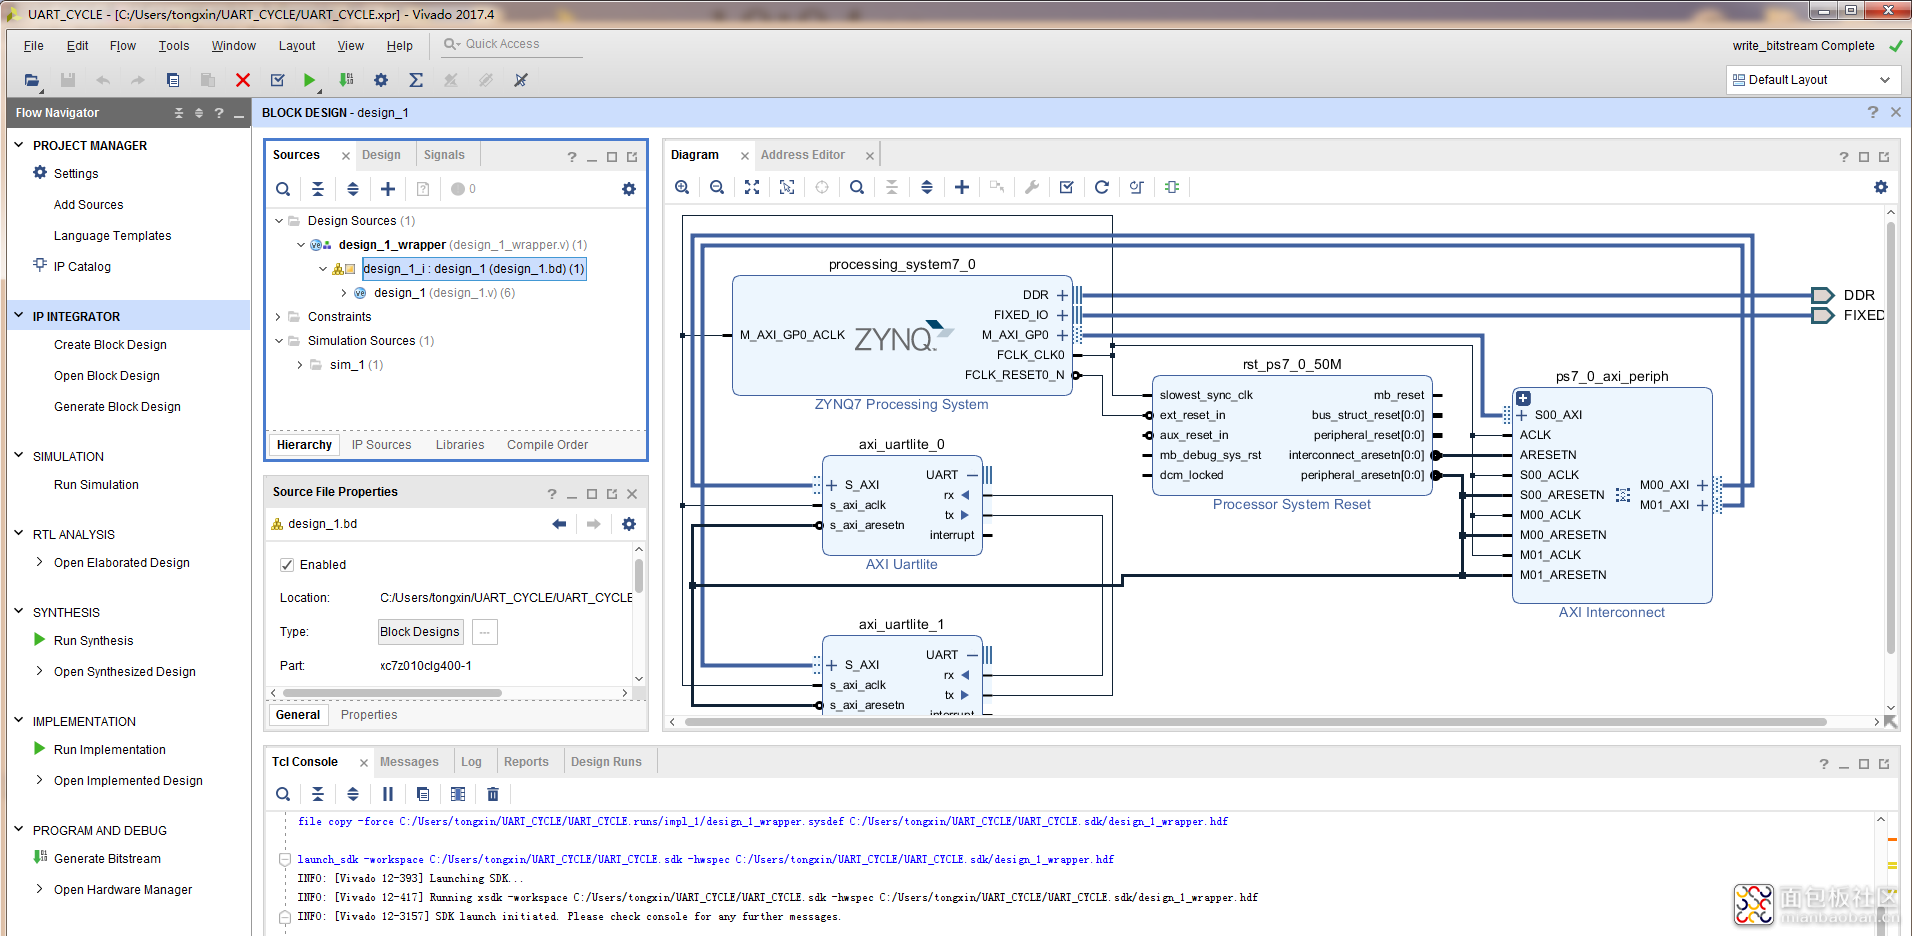
Task: Open IP Catalog
Action: click(x=82, y=267)
